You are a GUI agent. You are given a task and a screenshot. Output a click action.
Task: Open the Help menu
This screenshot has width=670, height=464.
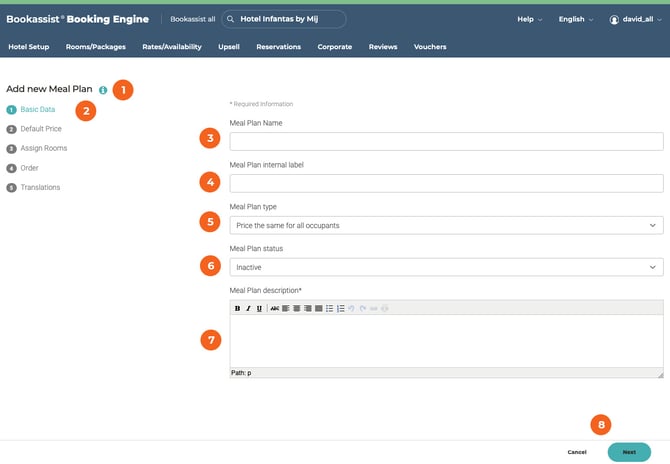tap(530, 19)
